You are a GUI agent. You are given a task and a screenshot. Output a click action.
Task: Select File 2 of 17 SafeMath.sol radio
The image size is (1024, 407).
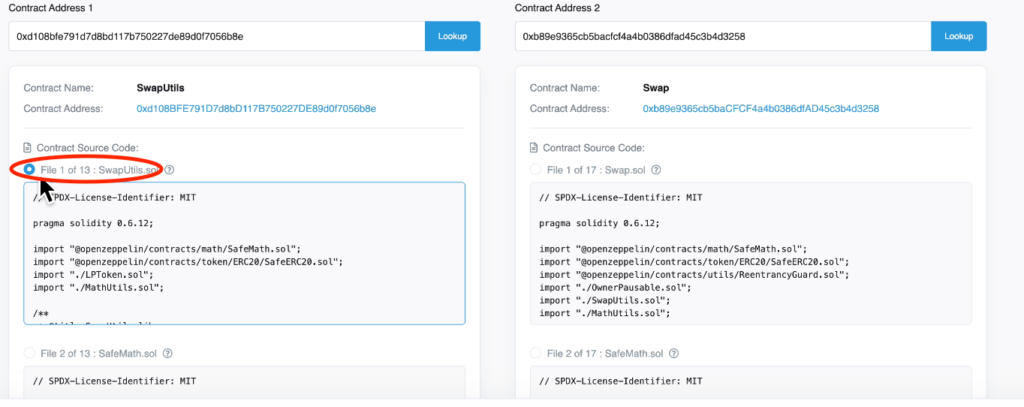click(x=536, y=353)
